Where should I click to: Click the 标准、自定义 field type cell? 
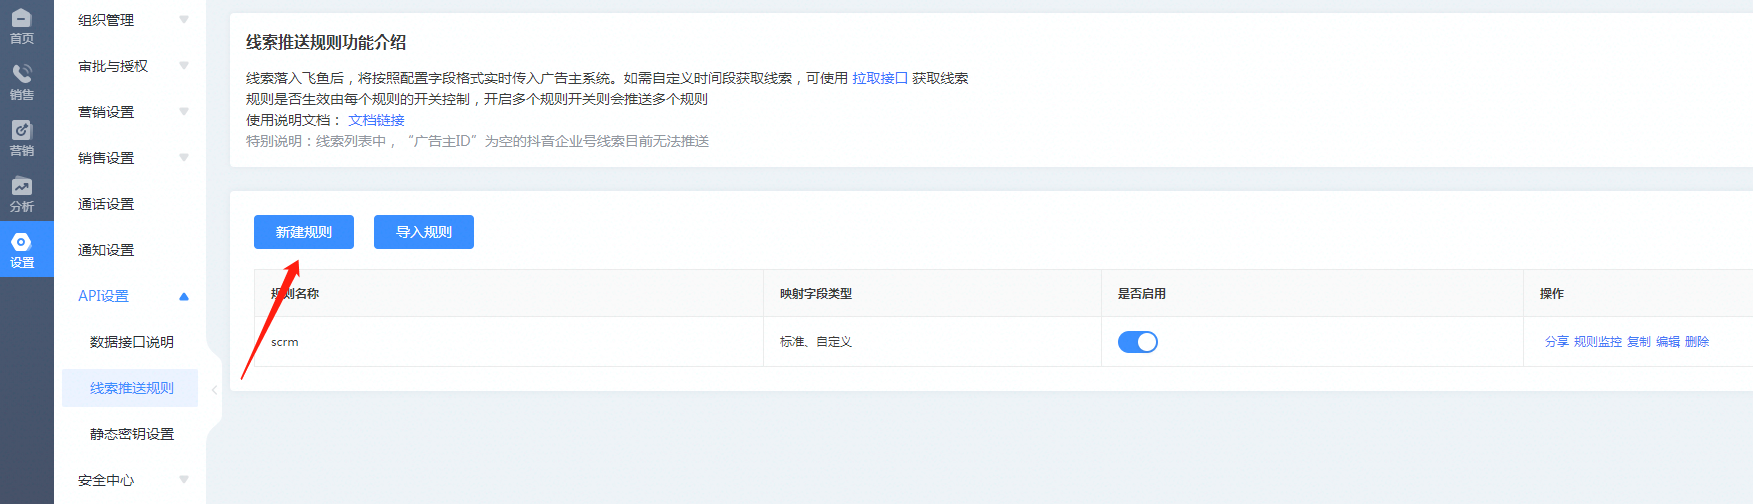point(932,342)
